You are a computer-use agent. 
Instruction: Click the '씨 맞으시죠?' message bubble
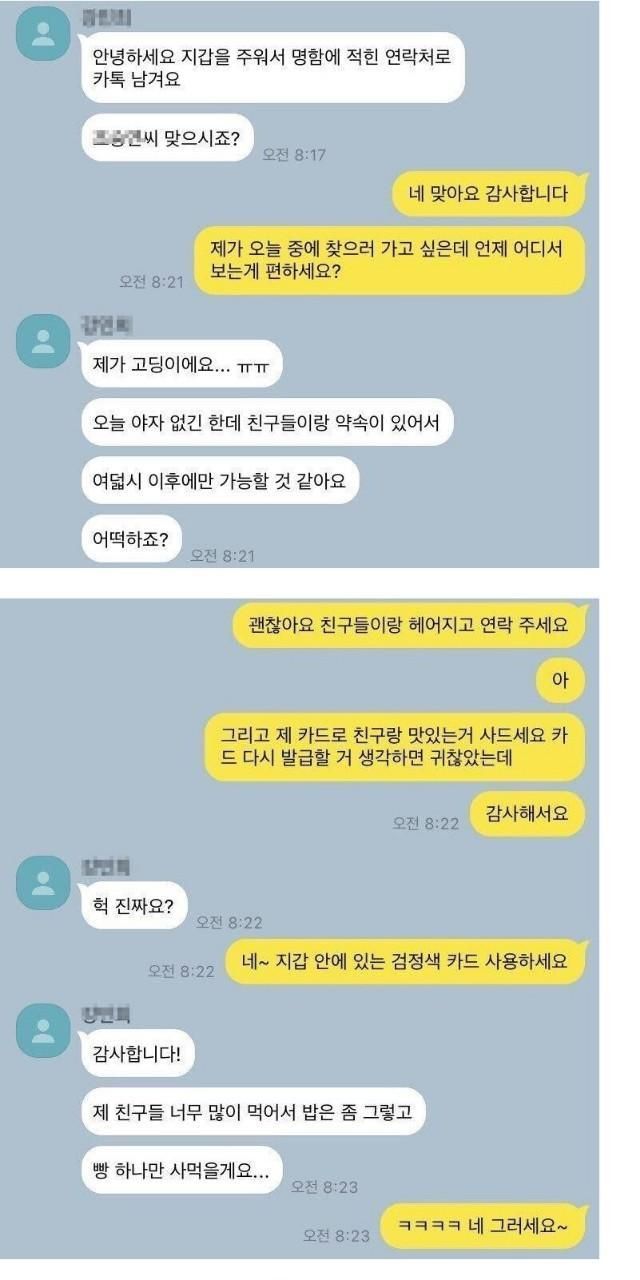coord(168,139)
